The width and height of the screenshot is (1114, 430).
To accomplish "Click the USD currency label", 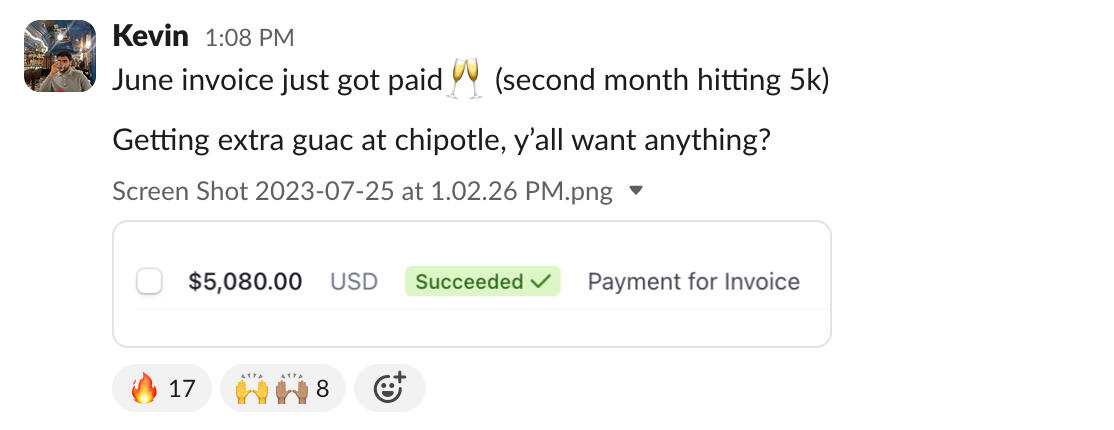I will (x=354, y=282).
